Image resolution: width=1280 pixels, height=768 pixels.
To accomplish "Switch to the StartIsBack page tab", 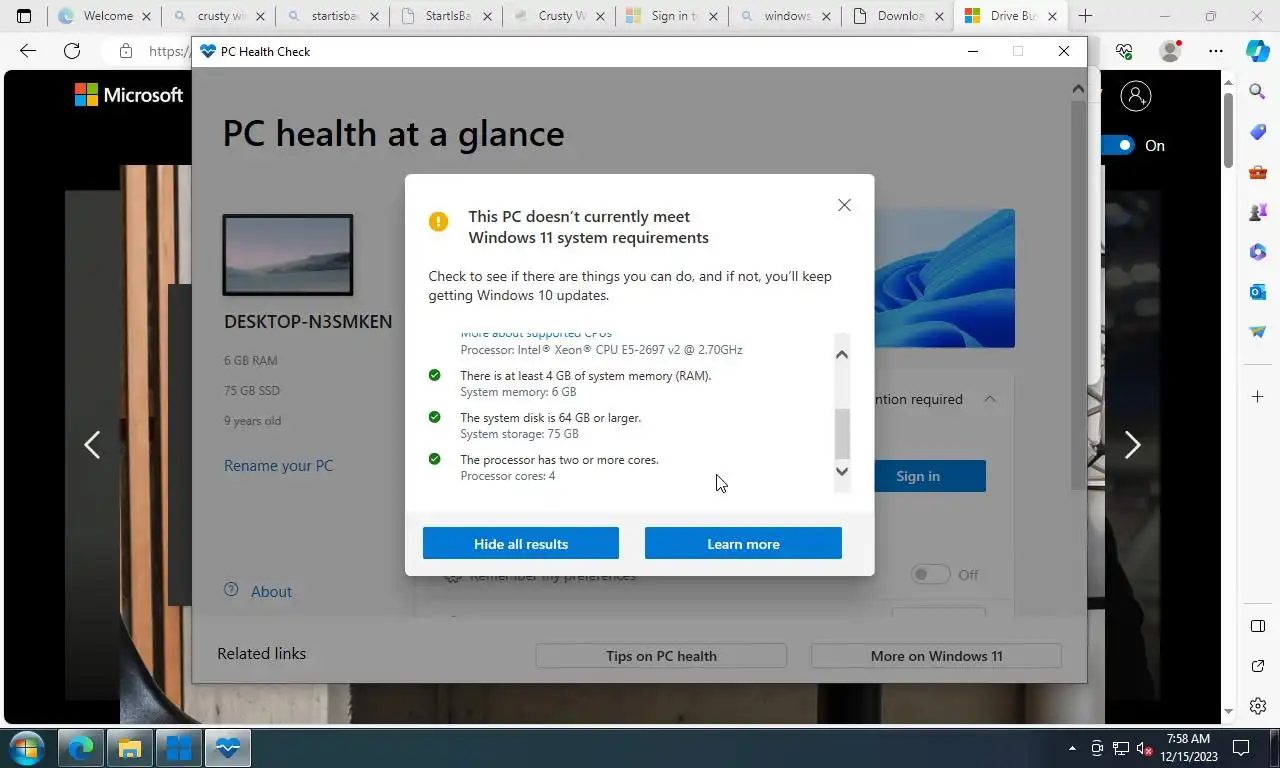I will (x=448, y=16).
